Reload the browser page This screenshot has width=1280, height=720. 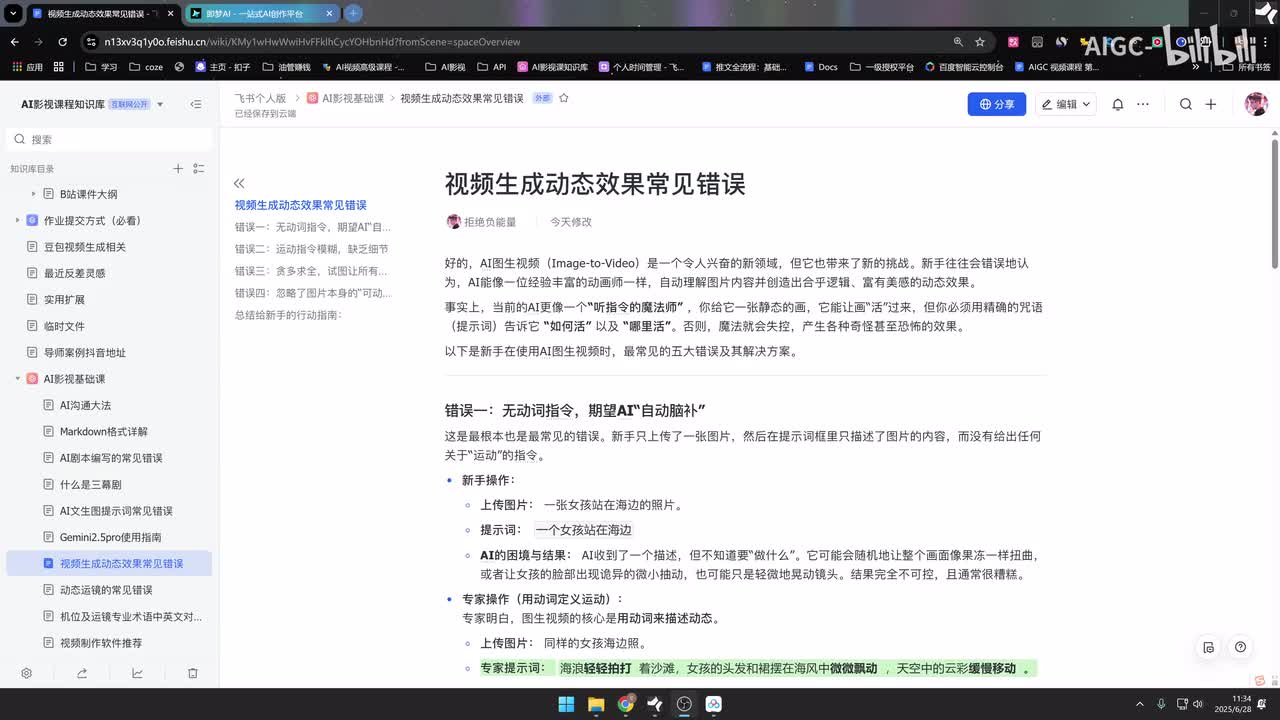[62, 42]
